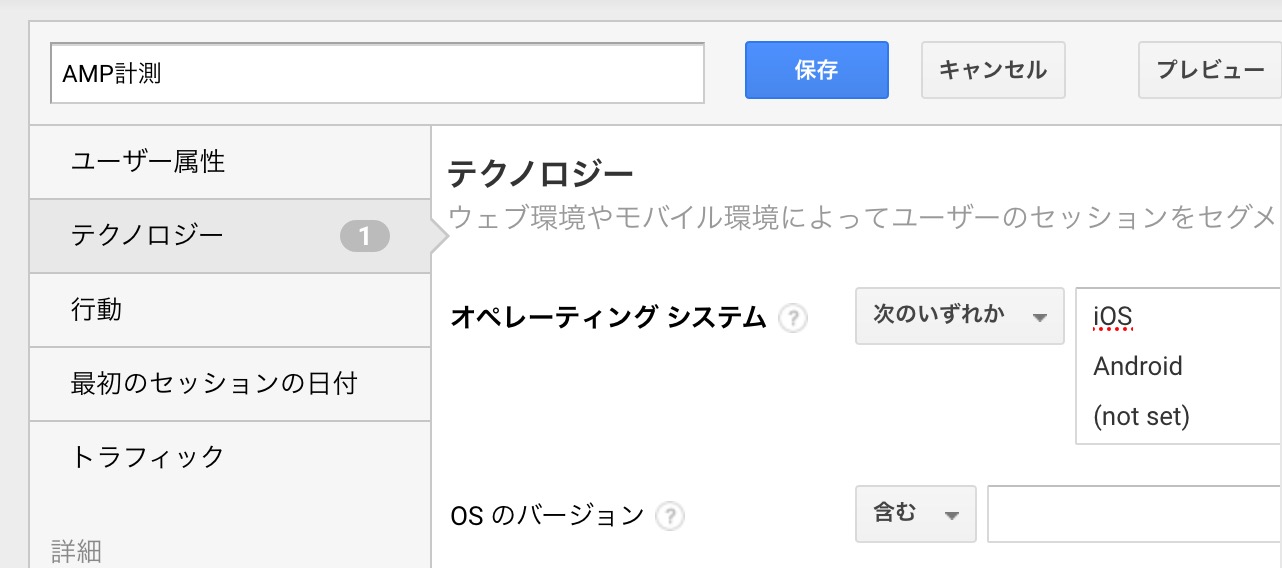This screenshot has width=1282, height=568.
Task: Click the OS version text input
Action: 1134,514
